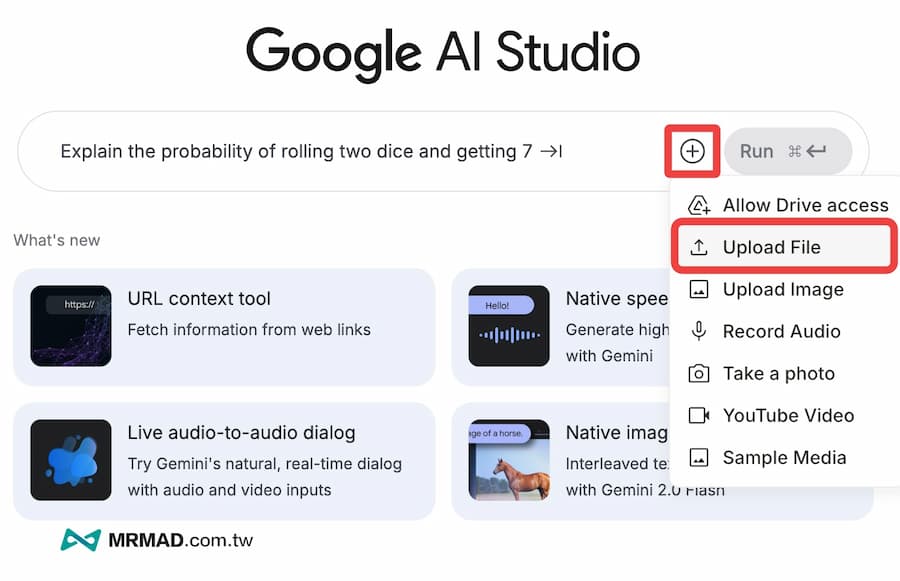Viewport: 900px width, 581px height.
Task: Choose Allow Drive access option
Action: coord(805,205)
